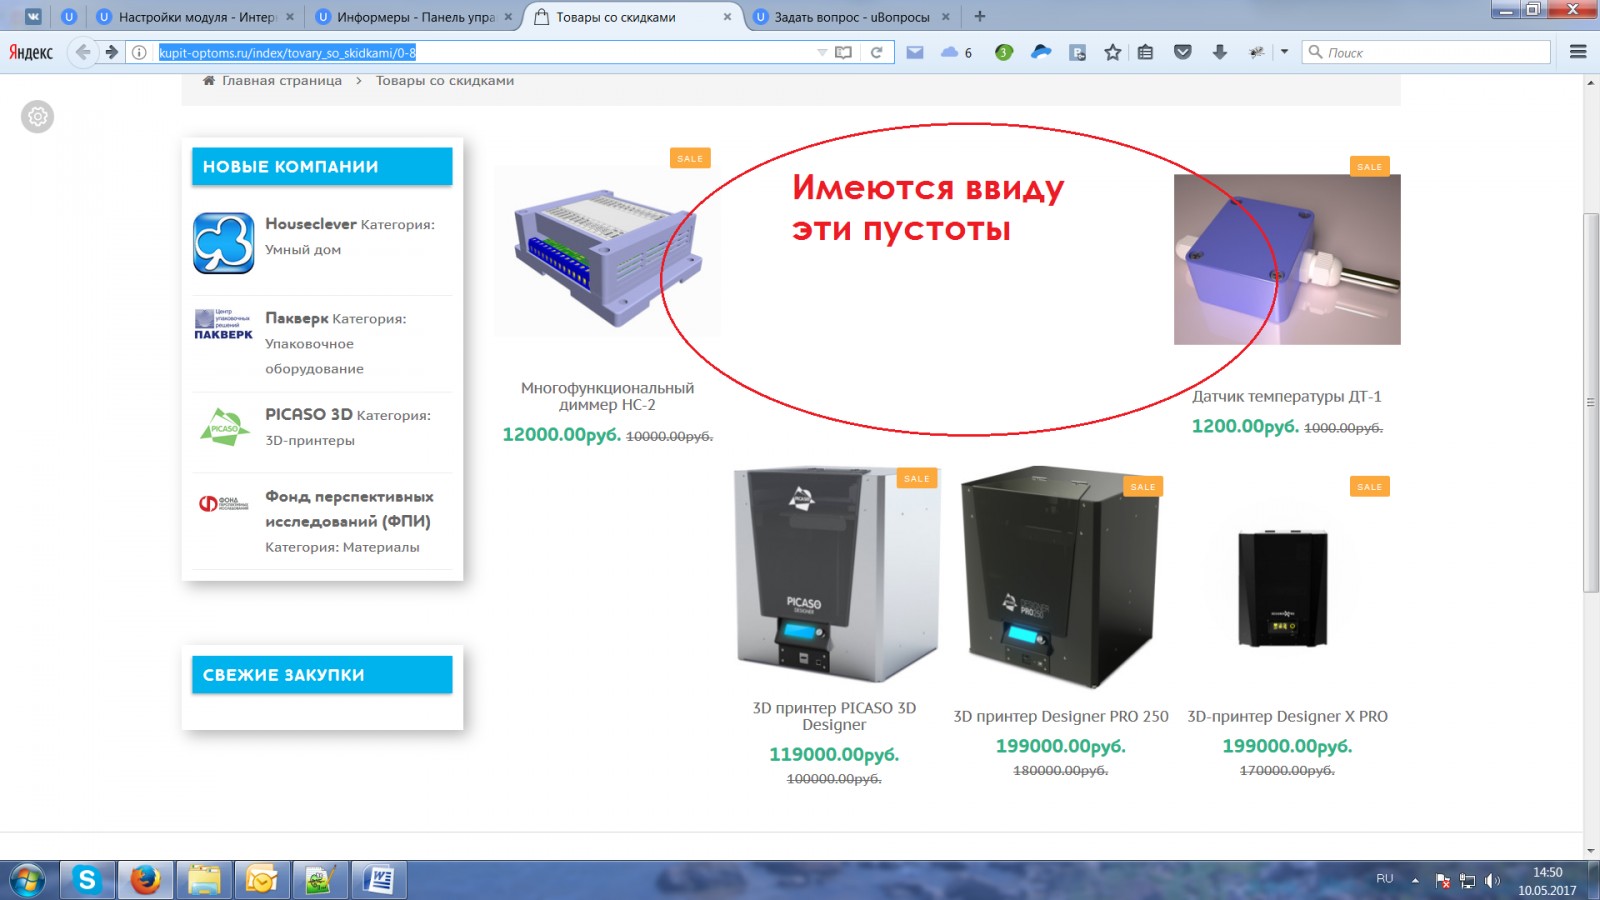The width and height of the screenshot is (1600, 900).
Task: Show hidden tray icons arrow
Action: click(1415, 881)
